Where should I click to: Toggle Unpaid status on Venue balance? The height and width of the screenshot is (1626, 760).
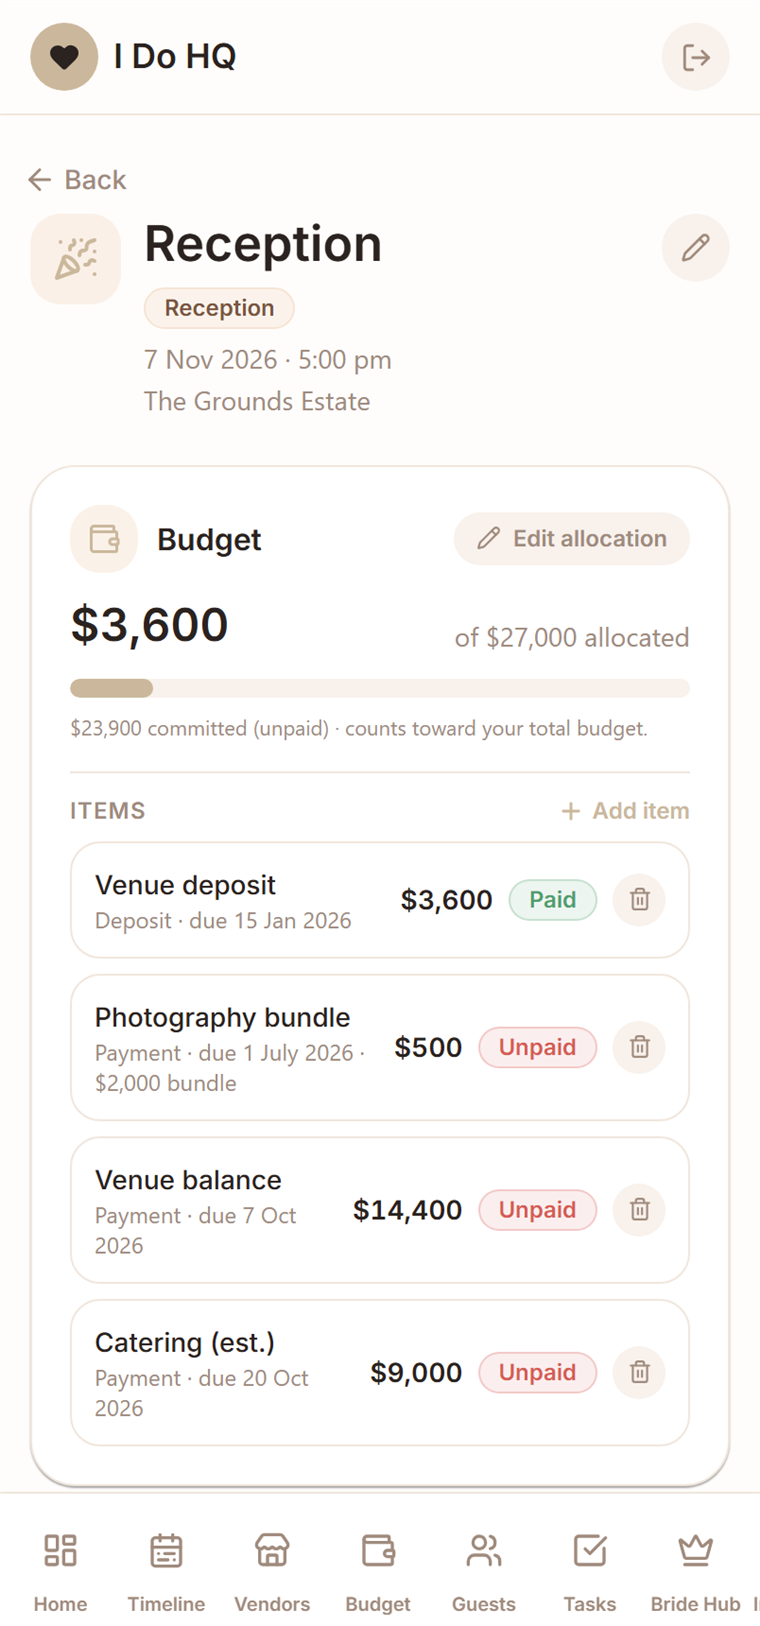(x=537, y=1210)
